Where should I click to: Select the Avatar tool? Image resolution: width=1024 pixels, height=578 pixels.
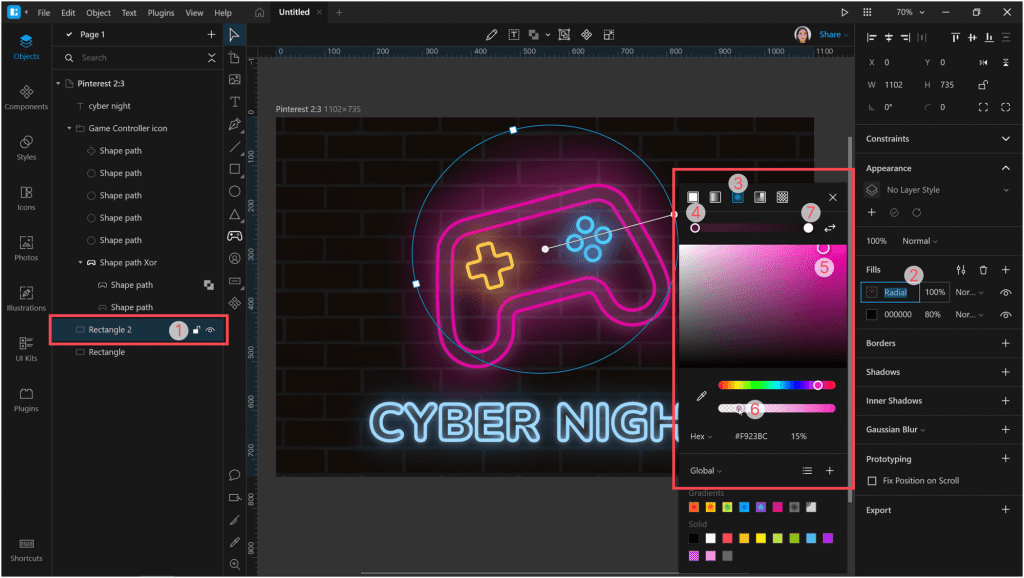tap(234, 259)
